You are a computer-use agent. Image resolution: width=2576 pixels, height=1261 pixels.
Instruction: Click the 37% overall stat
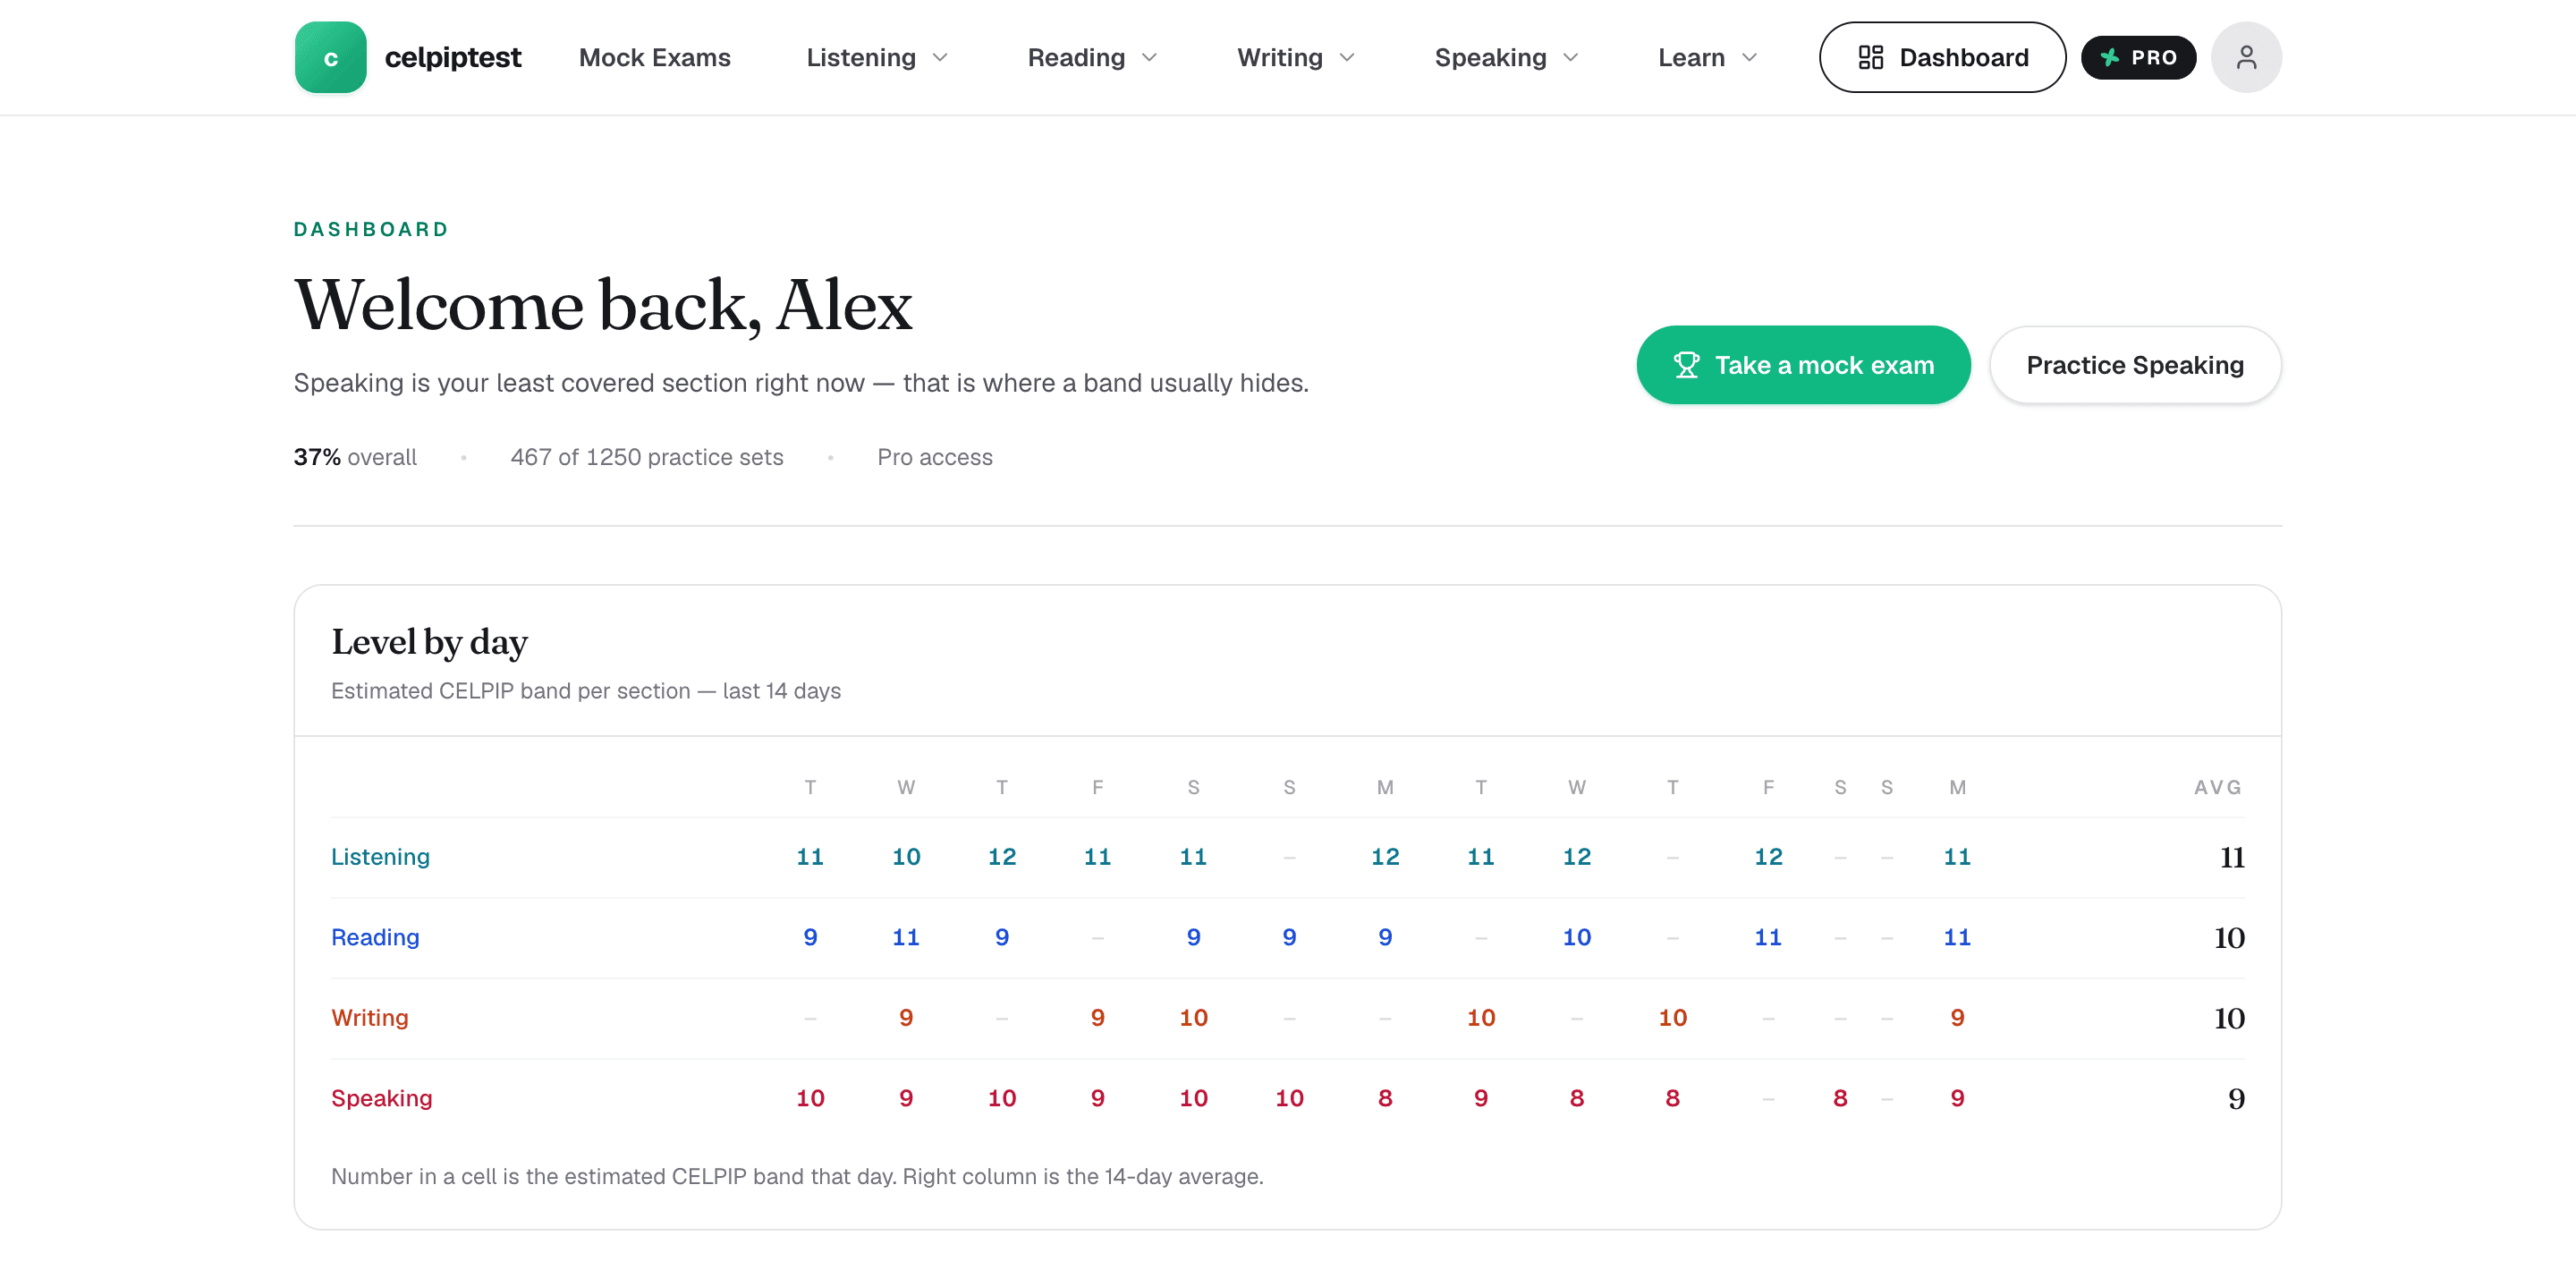pos(355,457)
